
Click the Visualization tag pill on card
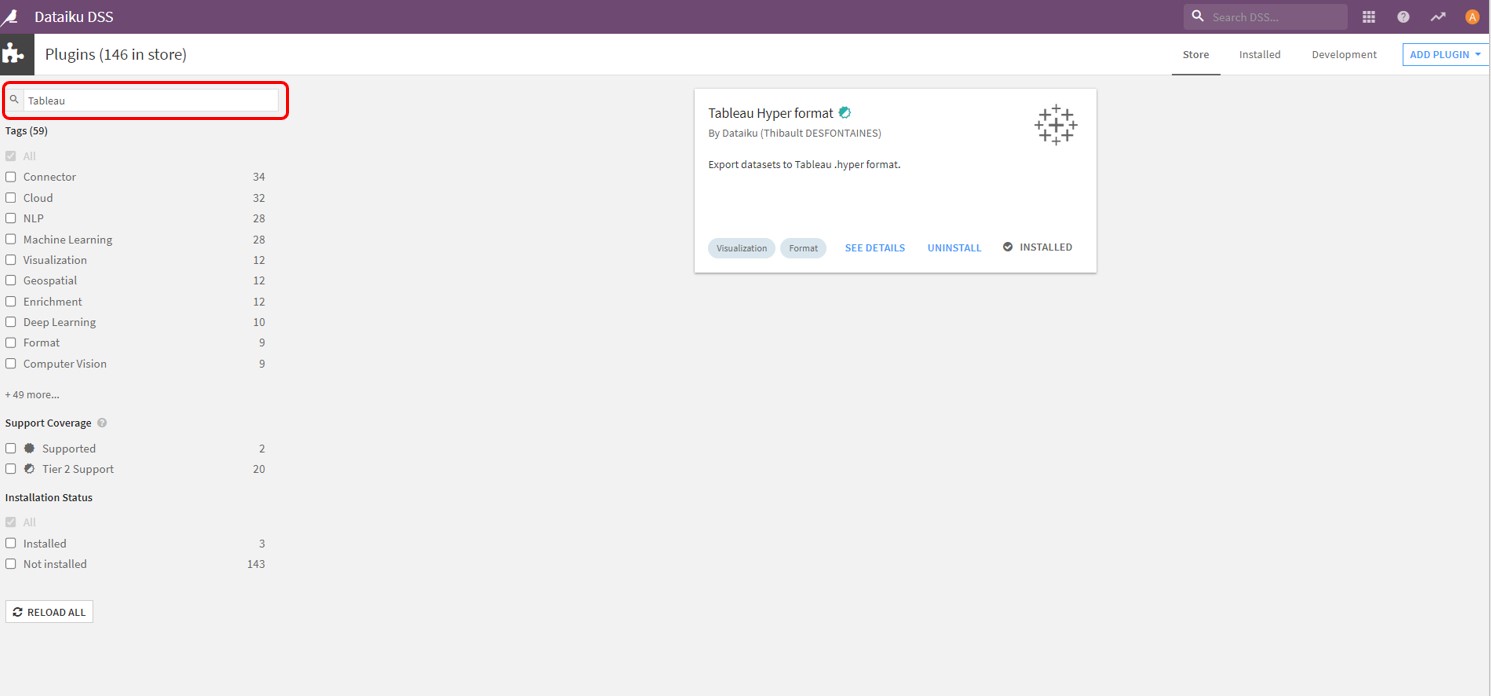click(x=742, y=248)
